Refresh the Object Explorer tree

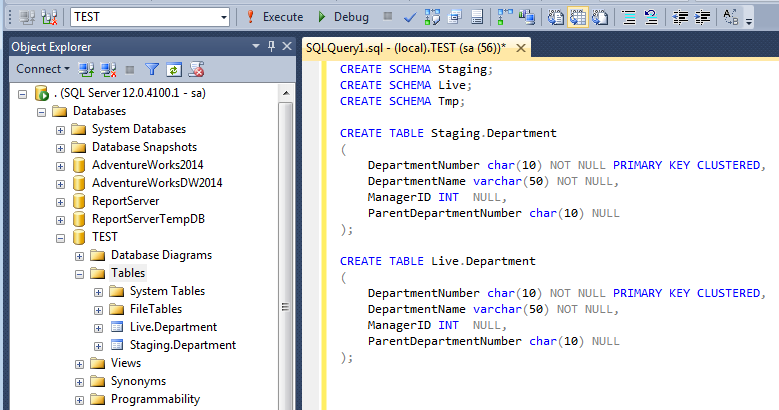point(173,70)
